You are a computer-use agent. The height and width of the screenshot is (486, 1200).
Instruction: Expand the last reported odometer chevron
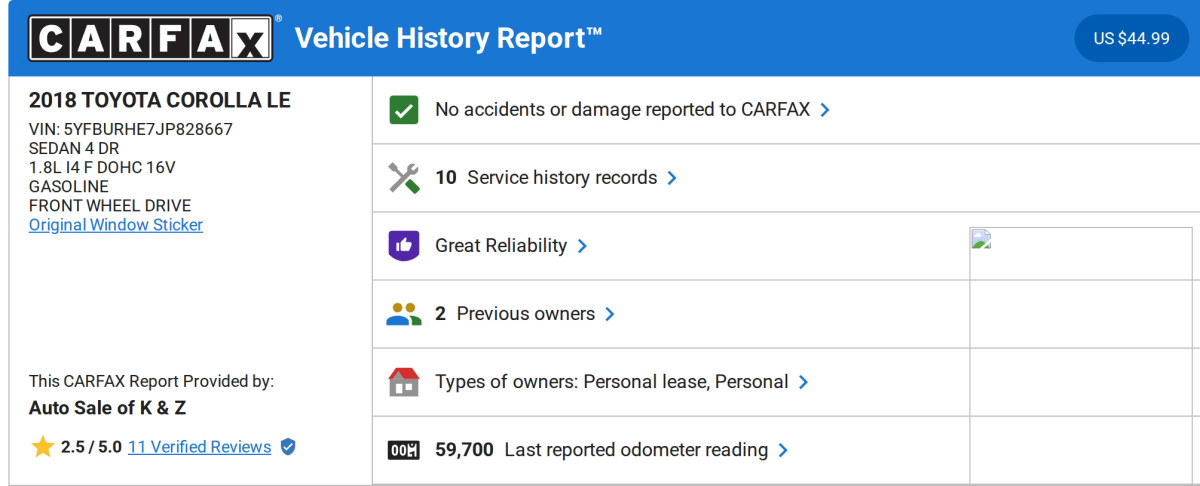[x=783, y=450]
